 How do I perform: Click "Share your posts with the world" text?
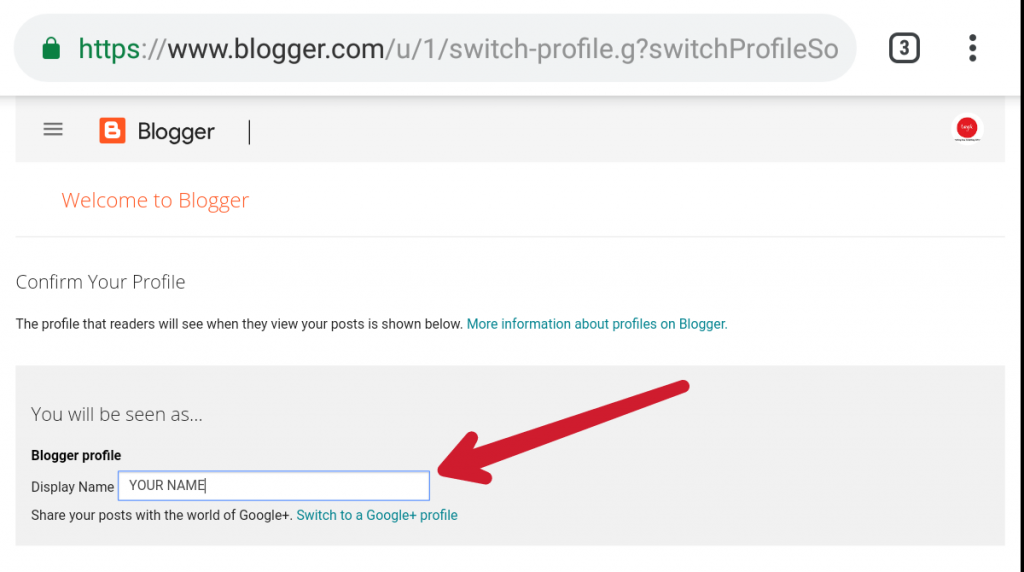tap(161, 515)
